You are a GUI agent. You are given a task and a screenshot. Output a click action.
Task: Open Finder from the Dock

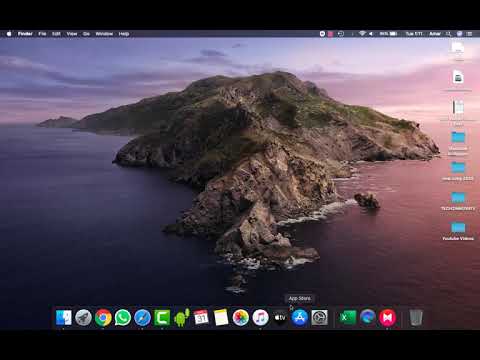click(63, 317)
